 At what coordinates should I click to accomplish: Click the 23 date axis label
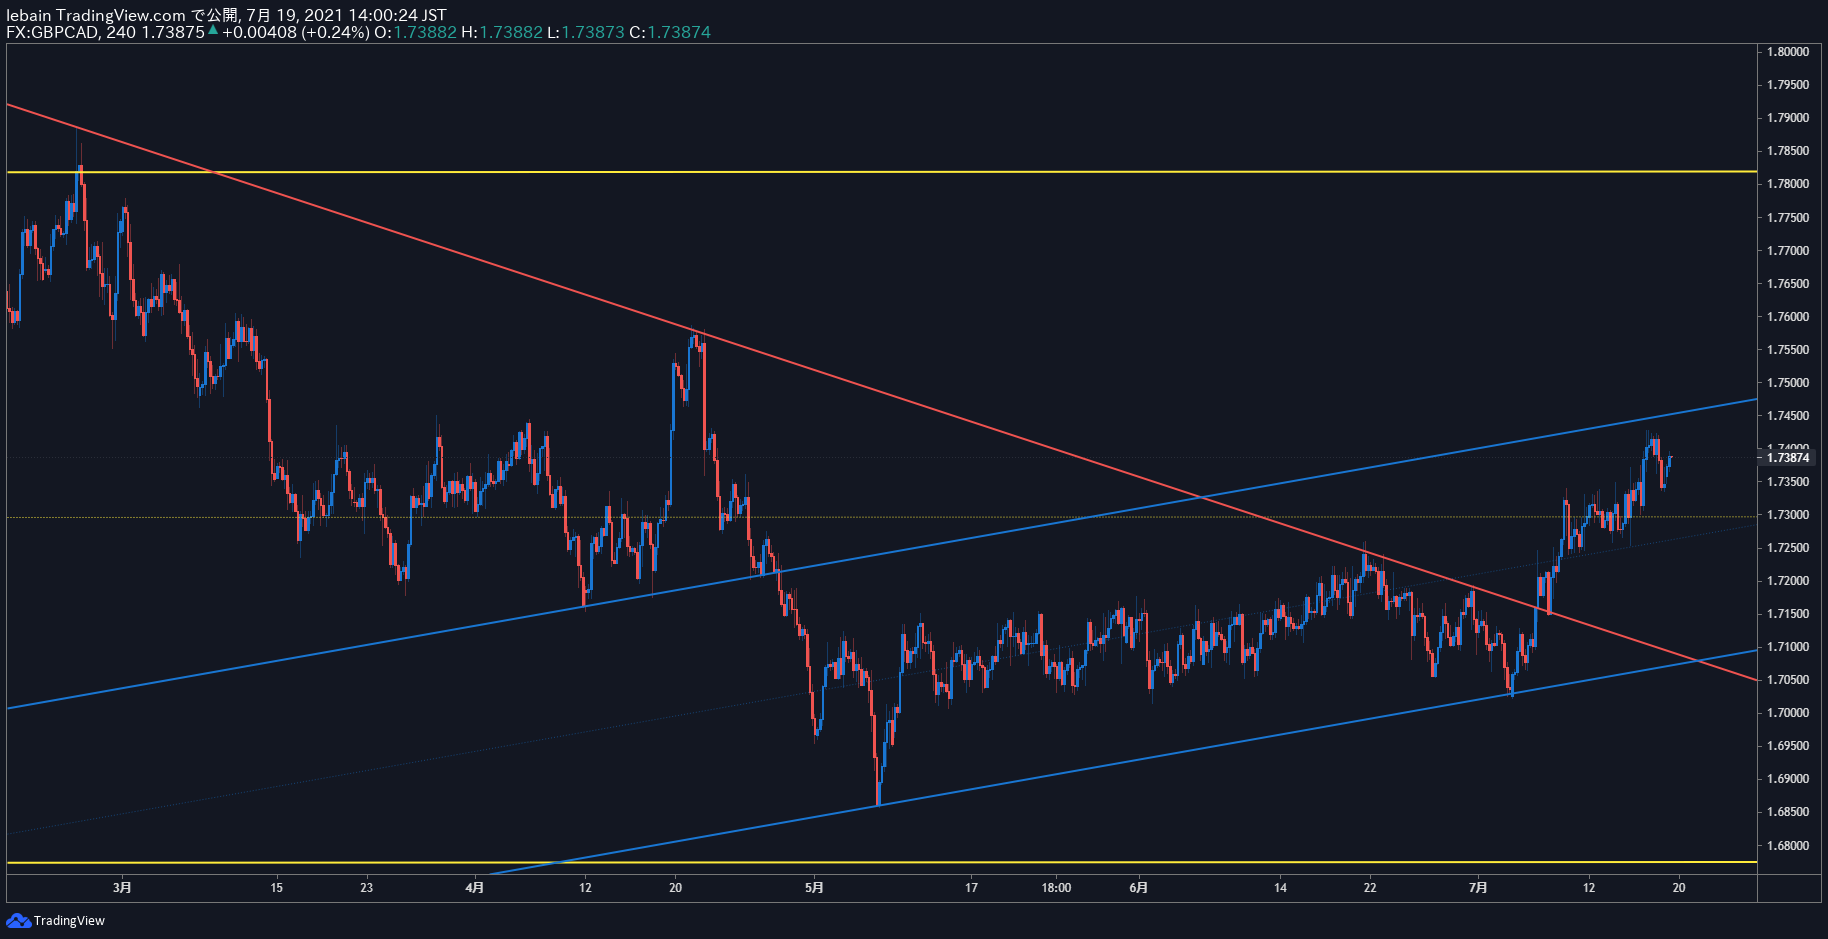pos(367,887)
